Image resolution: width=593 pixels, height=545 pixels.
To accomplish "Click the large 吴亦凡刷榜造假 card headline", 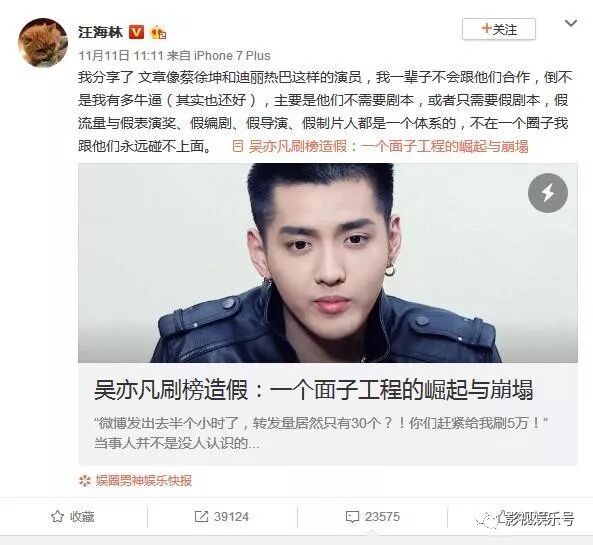I will coord(314,390).
